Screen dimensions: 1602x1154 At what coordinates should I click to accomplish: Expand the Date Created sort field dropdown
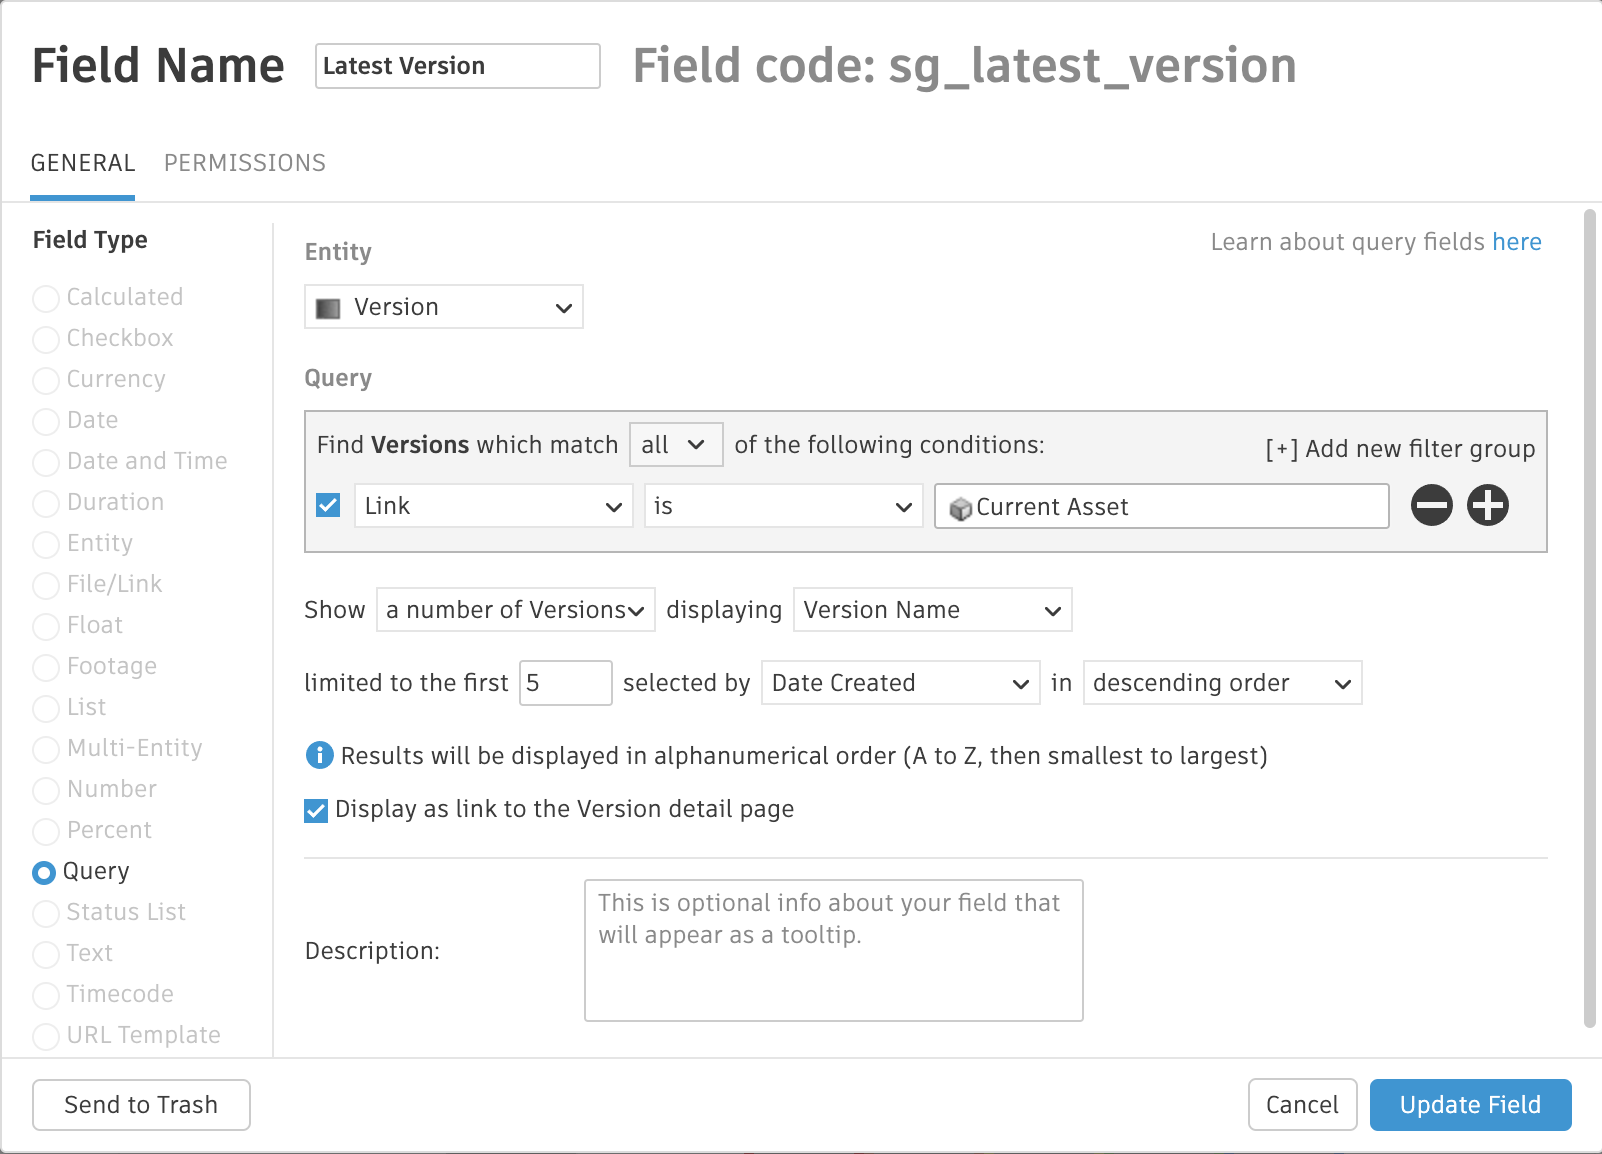coord(900,683)
